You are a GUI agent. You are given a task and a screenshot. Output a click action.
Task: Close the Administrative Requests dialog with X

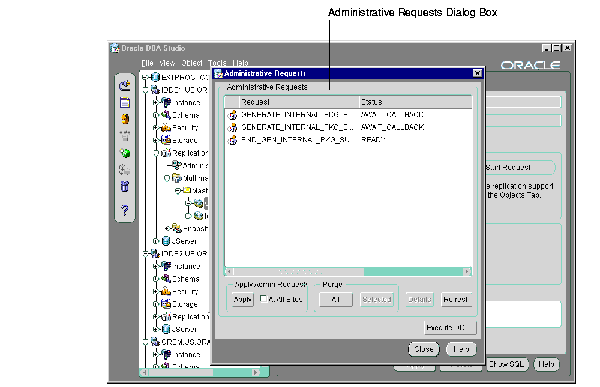[477, 73]
